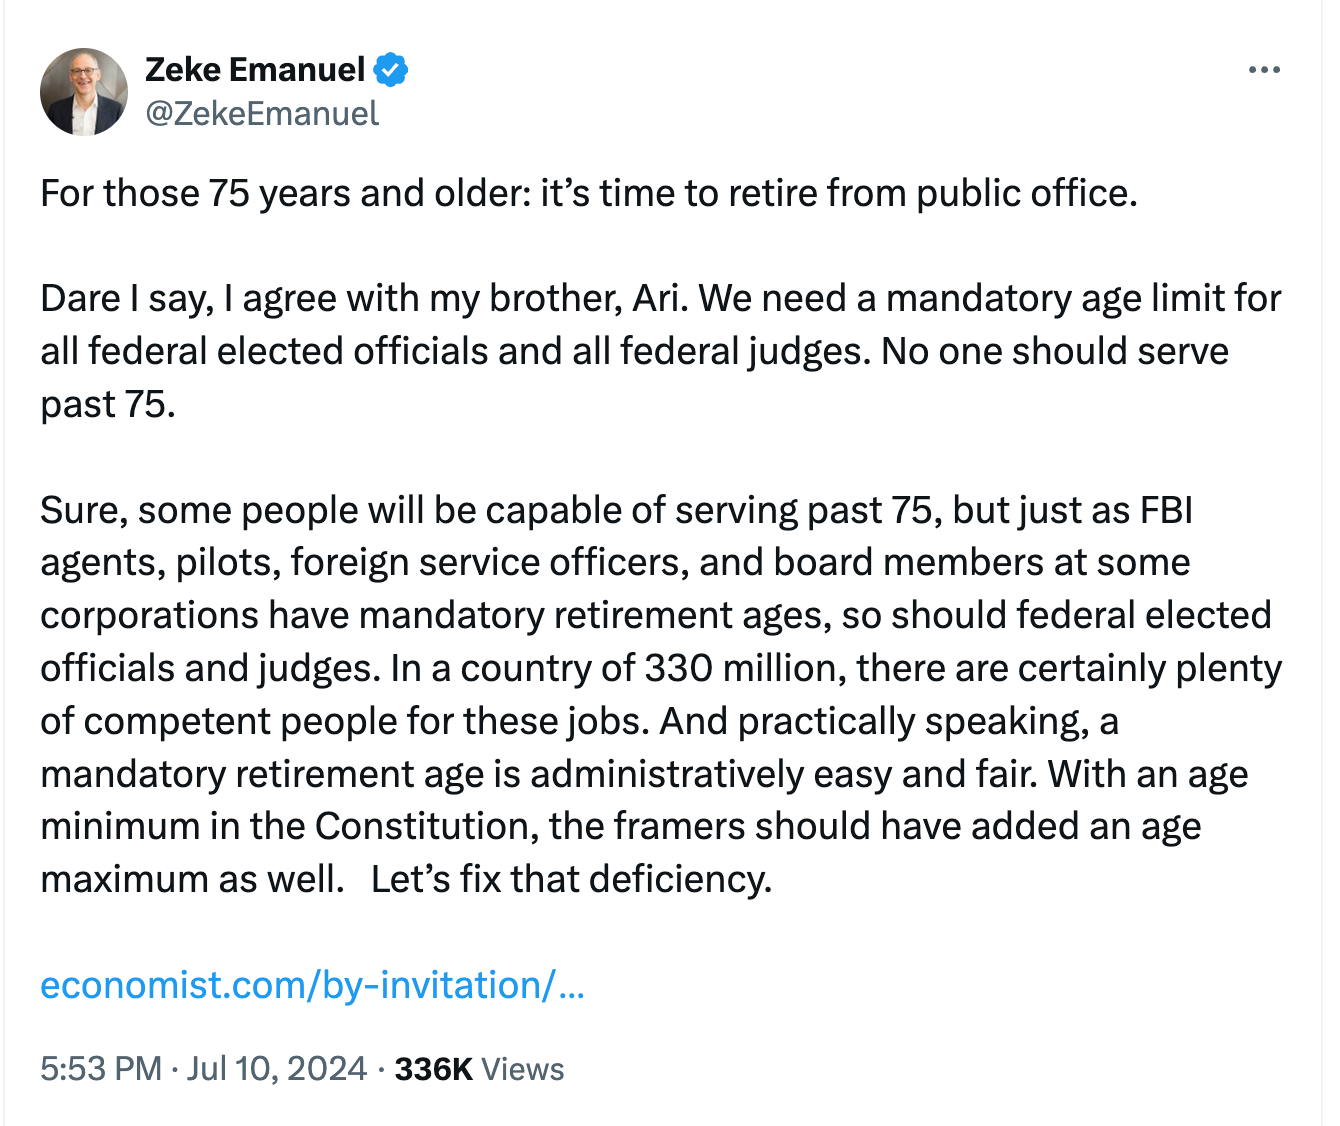Click the display name Zeke Emanuel

(255, 68)
